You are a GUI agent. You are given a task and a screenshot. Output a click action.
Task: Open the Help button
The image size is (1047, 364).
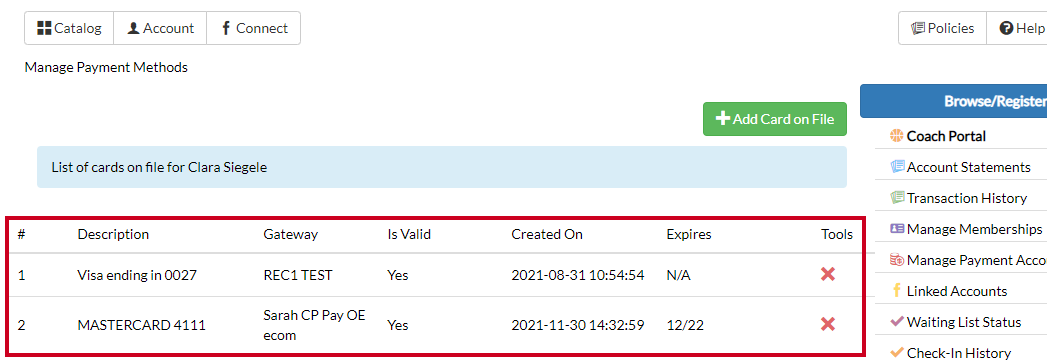[x=1017, y=28]
